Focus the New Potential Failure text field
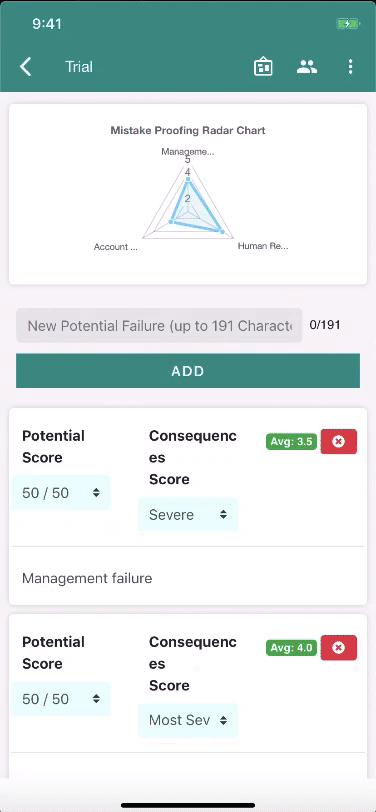 point(159,326)
